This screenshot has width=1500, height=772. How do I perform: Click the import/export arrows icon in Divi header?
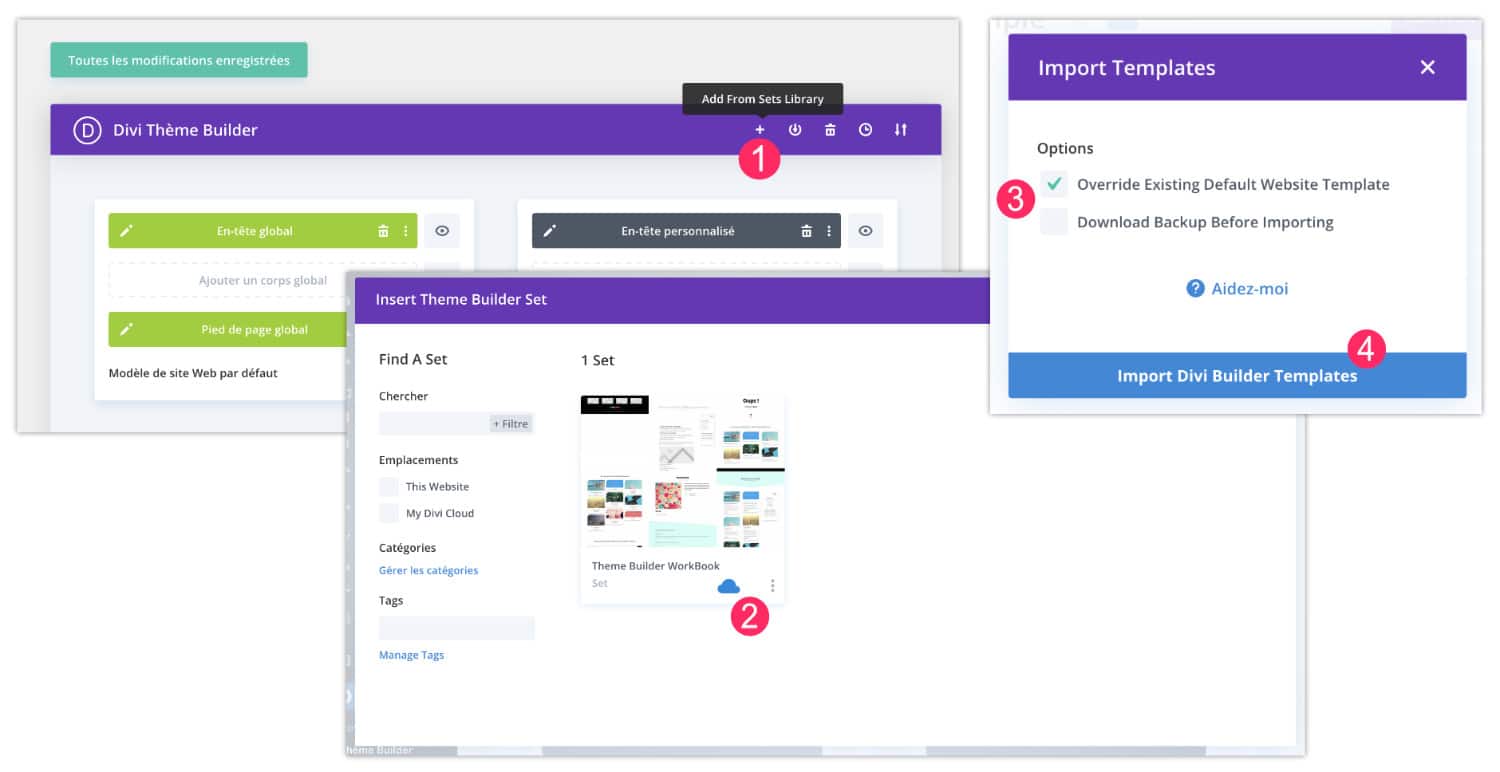901,130
